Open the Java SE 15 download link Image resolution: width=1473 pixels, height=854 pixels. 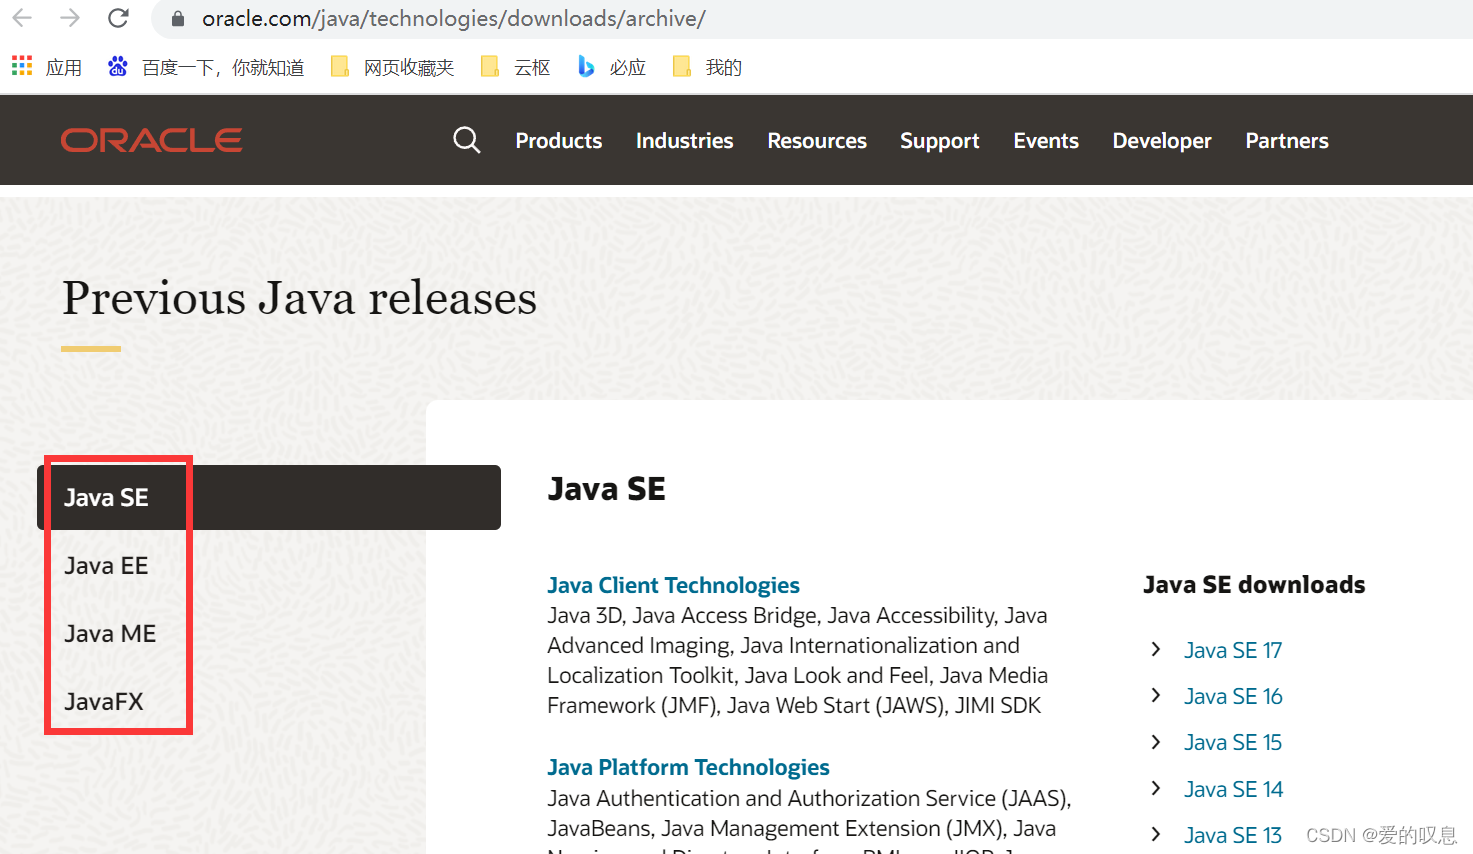click(1233, 743)
